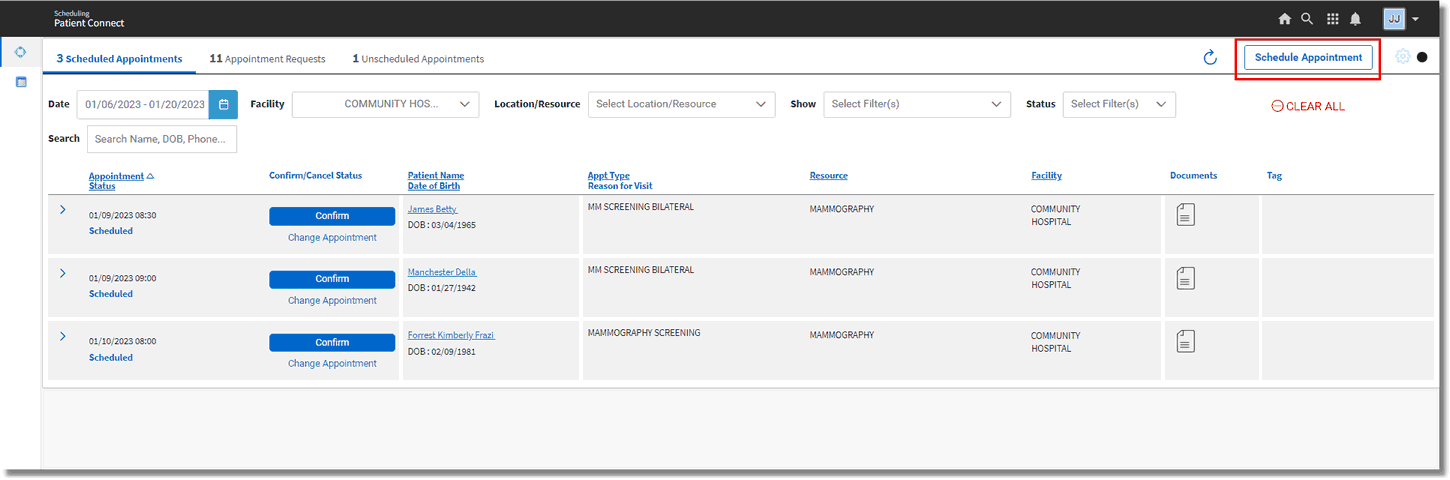Open the Facility dropdown
1450x480 pixels.
click(x=386, y=104)
